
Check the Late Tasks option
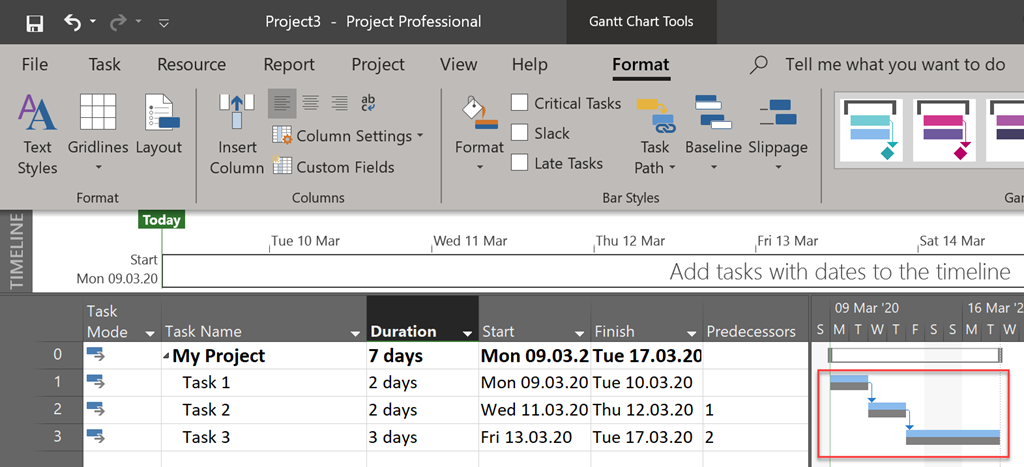tap(520, 163)
